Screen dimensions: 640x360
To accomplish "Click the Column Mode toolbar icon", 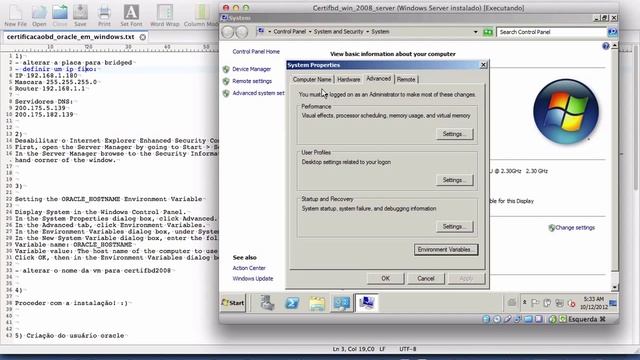I will [x=201, y=12].
